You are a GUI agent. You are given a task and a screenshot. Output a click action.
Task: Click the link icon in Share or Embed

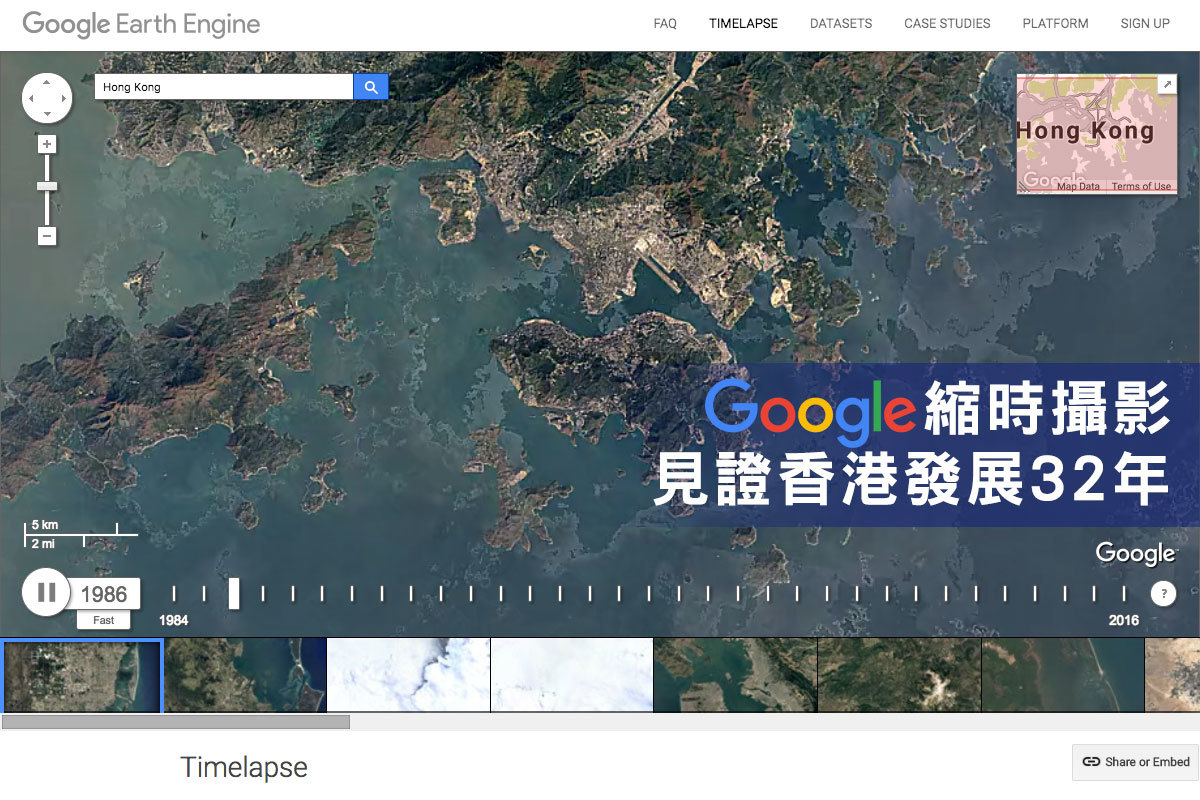[x=1091, y=762]
